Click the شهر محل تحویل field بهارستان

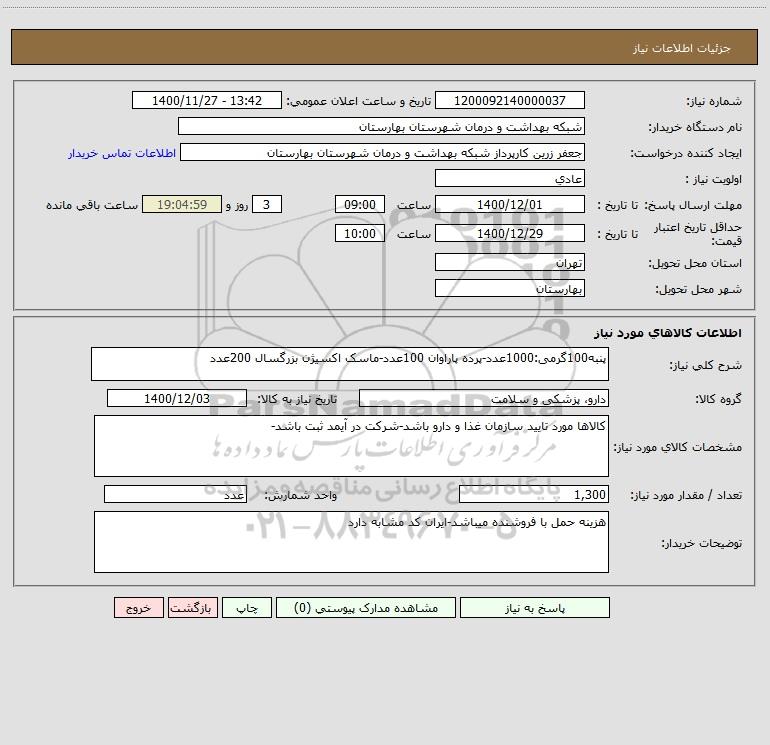tap(510, 289)
